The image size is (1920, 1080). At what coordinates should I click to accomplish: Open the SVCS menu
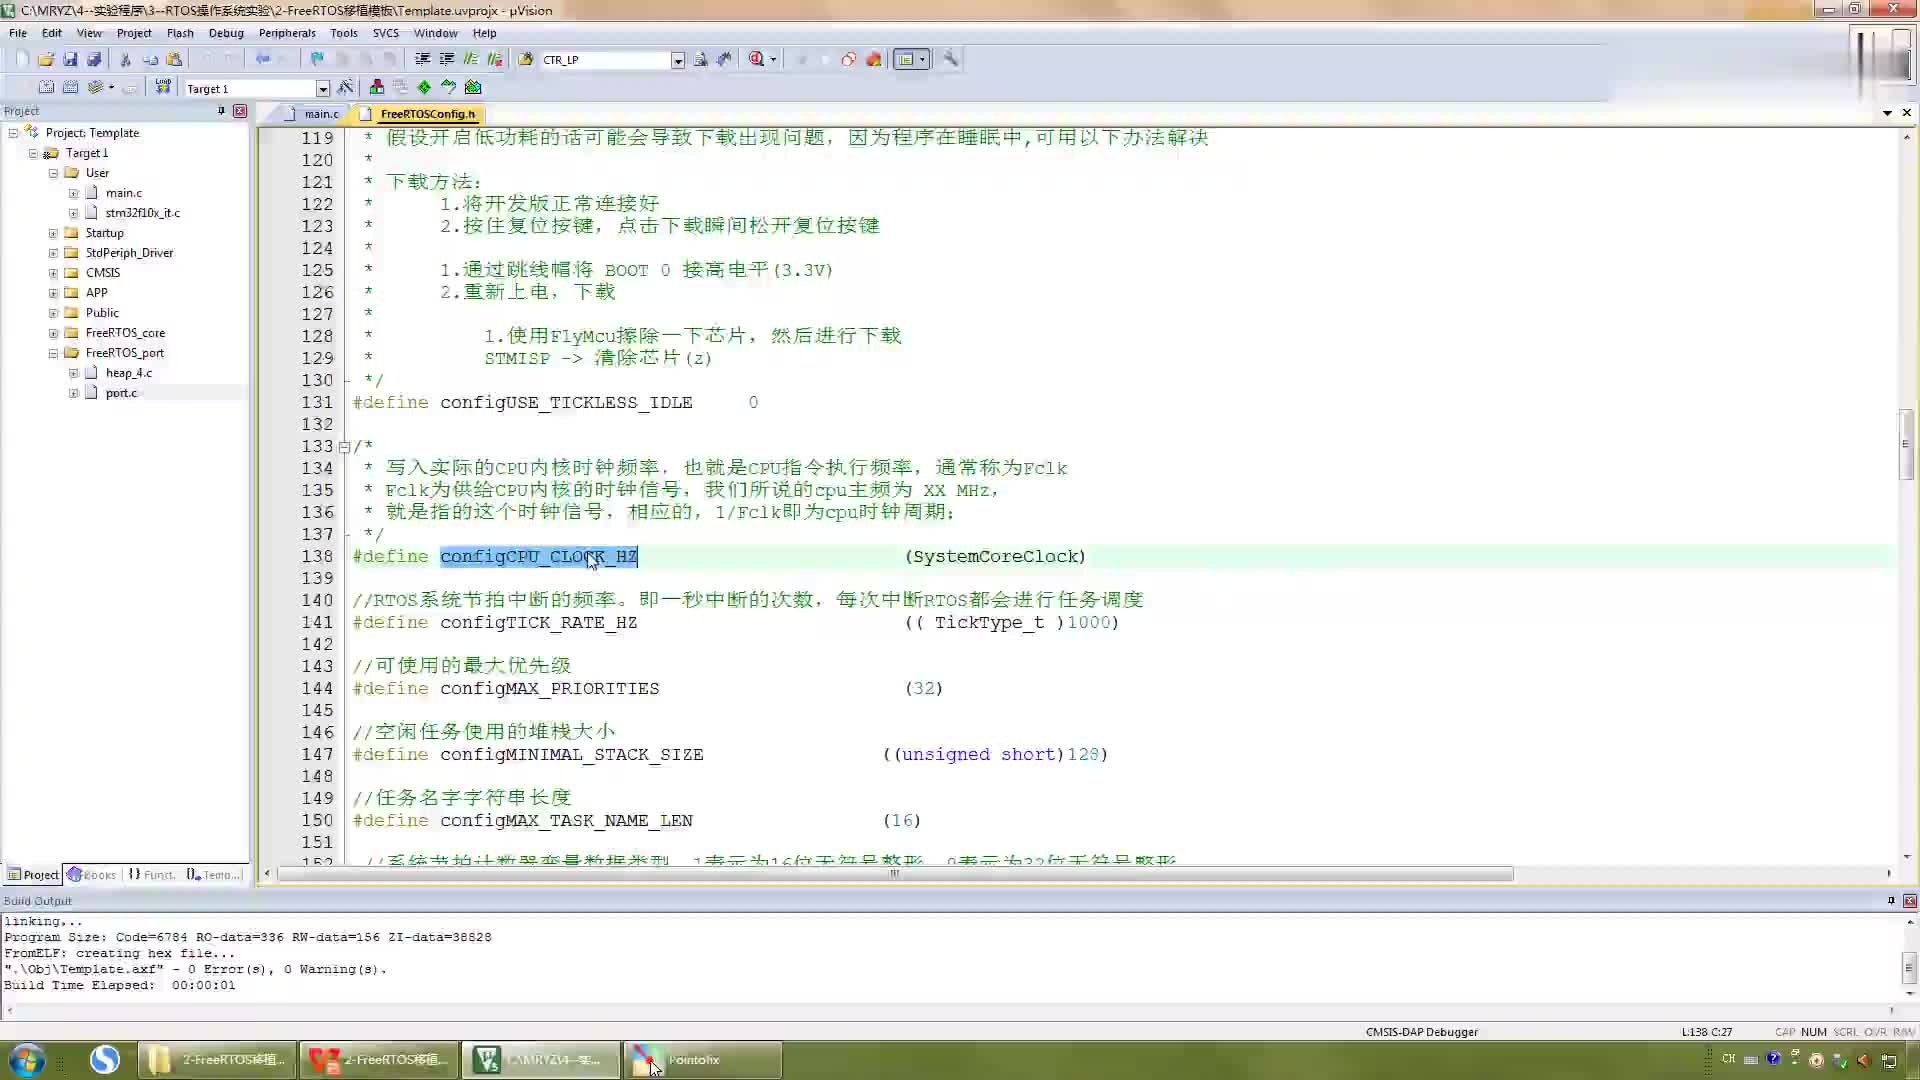click(x=385, y=33)
